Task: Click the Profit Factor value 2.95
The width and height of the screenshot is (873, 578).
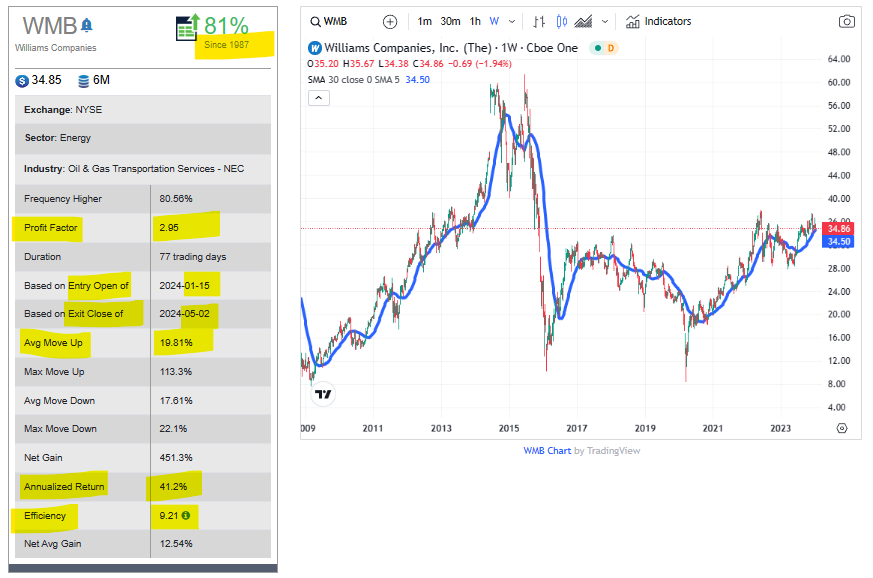Action: tap(169, 228)
